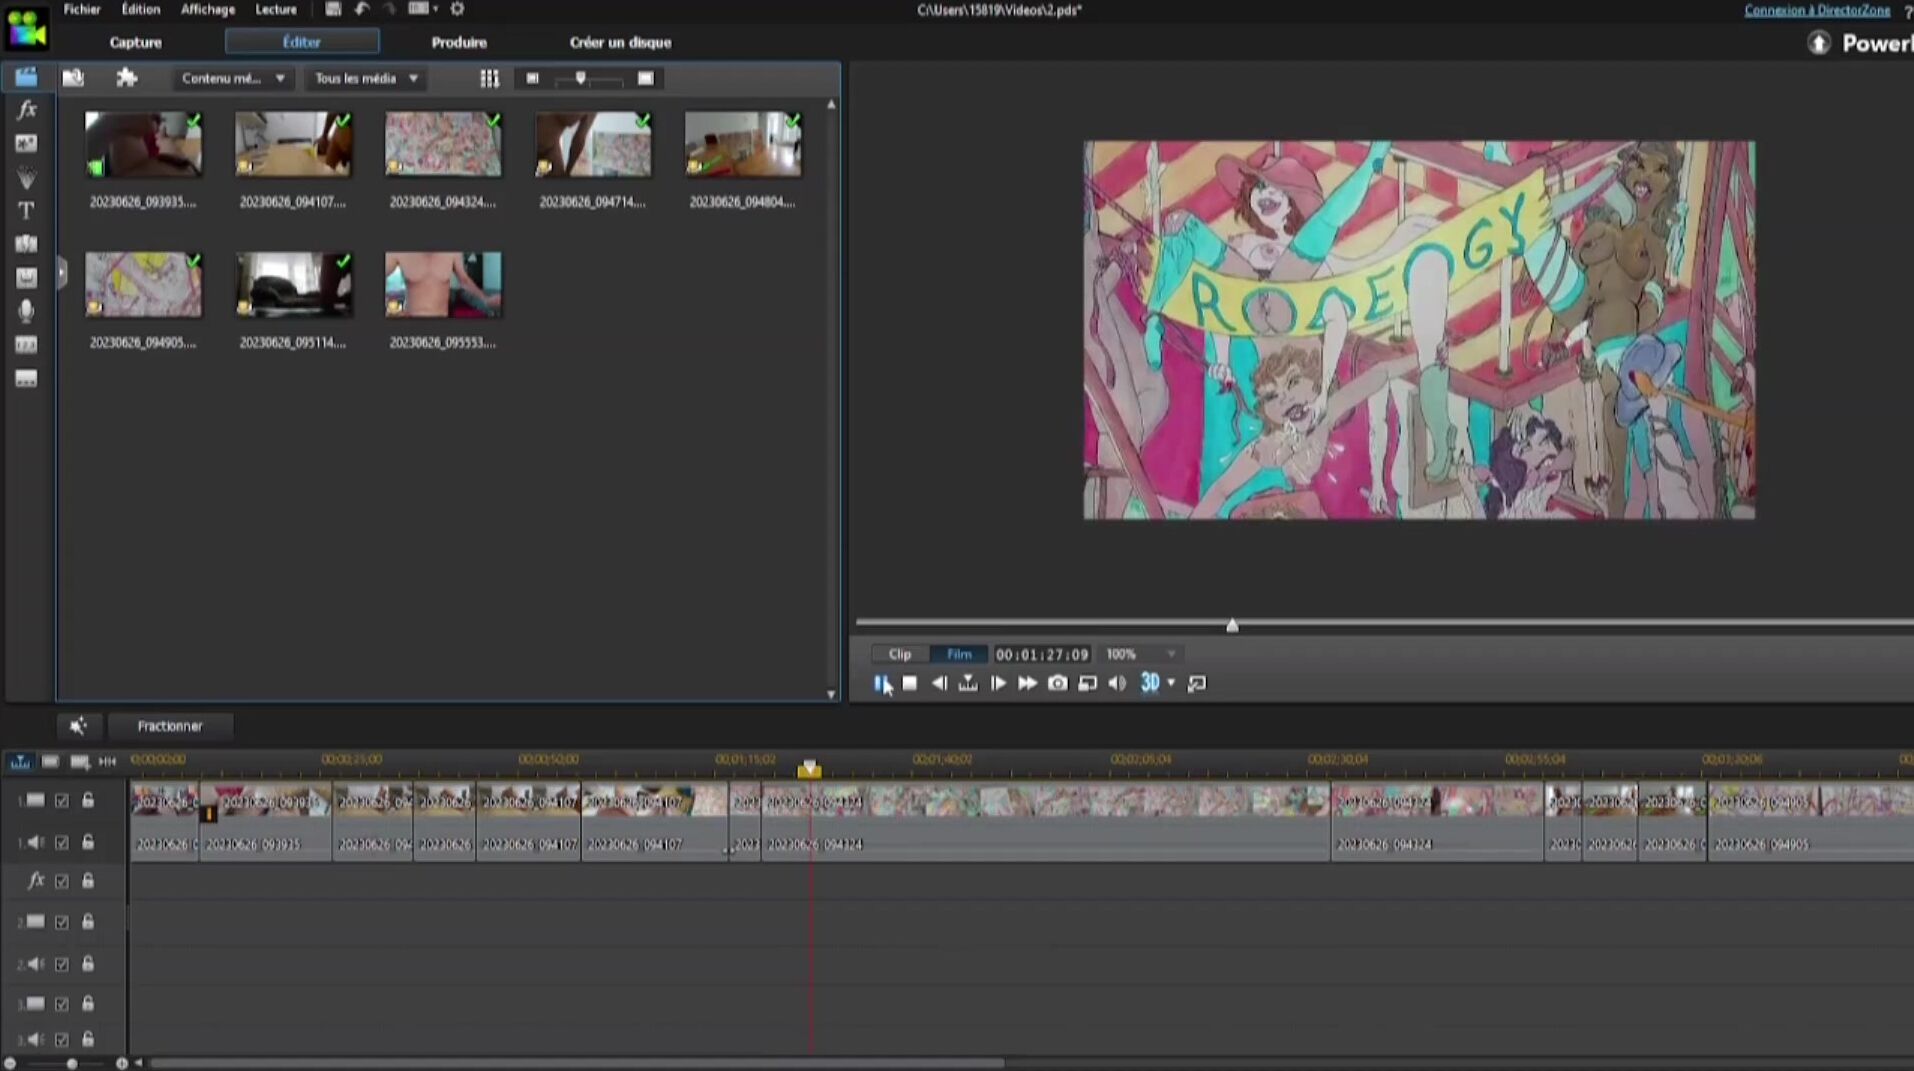Select Film preview mode
1914x1071 pixels.
[959, 654]
